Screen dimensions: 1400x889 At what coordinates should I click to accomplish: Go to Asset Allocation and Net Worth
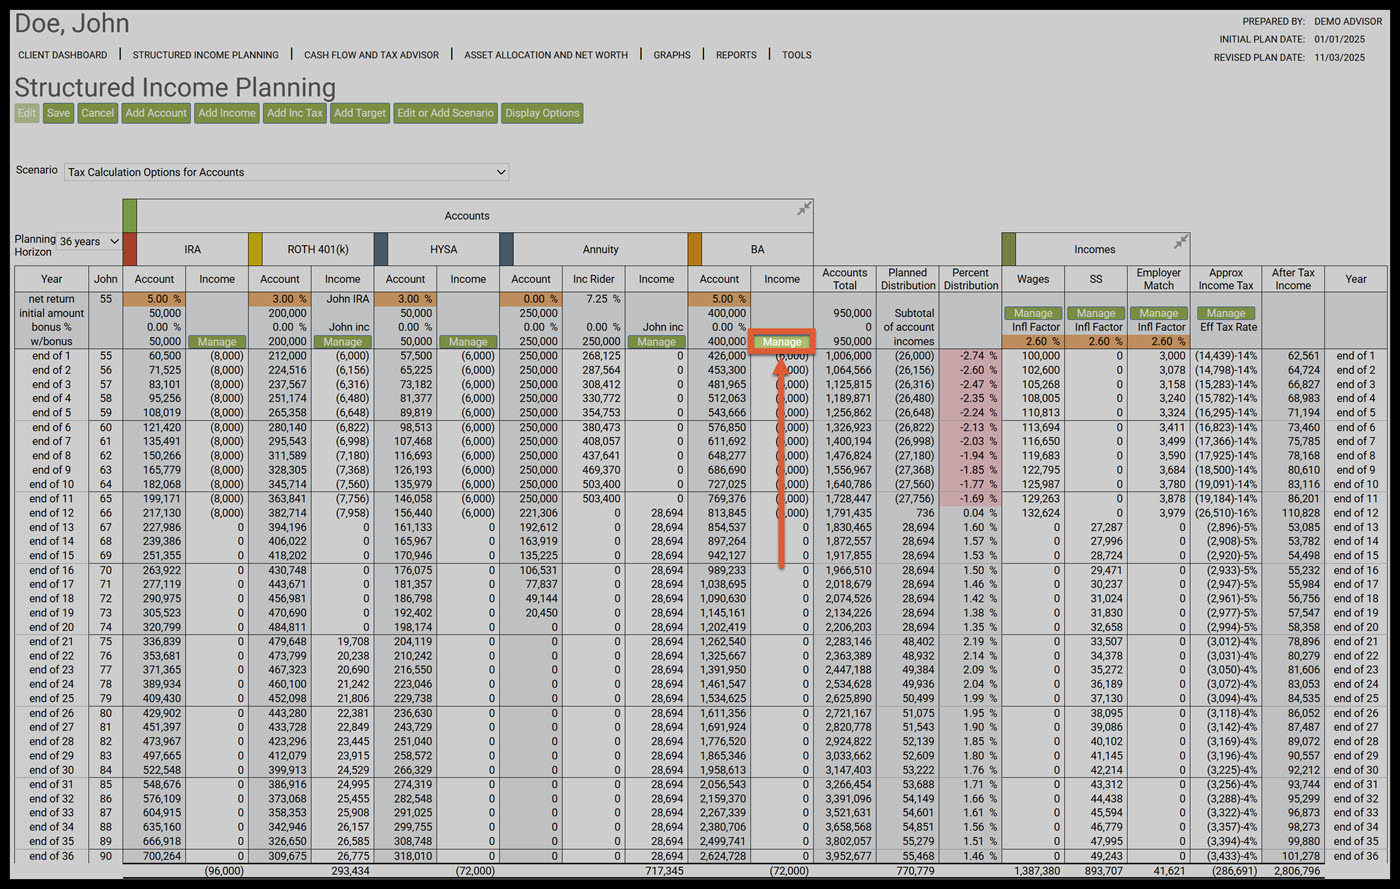[546, 55]
